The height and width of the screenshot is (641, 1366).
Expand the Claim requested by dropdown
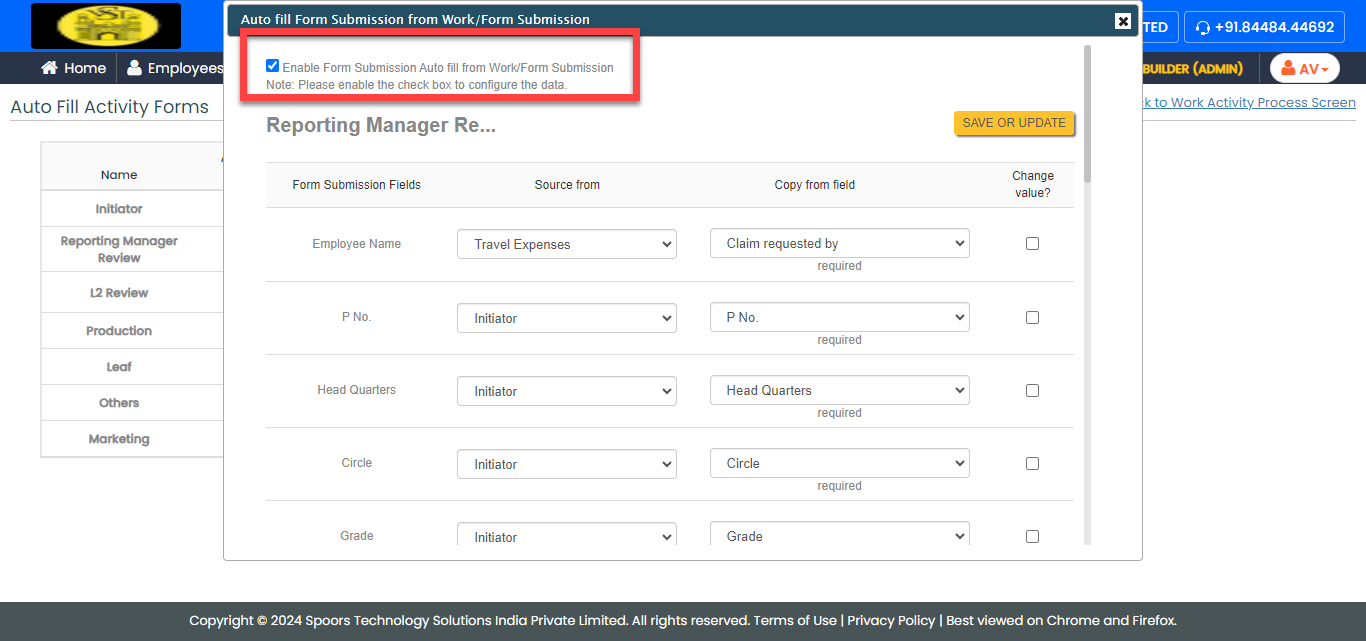point(839,243)
